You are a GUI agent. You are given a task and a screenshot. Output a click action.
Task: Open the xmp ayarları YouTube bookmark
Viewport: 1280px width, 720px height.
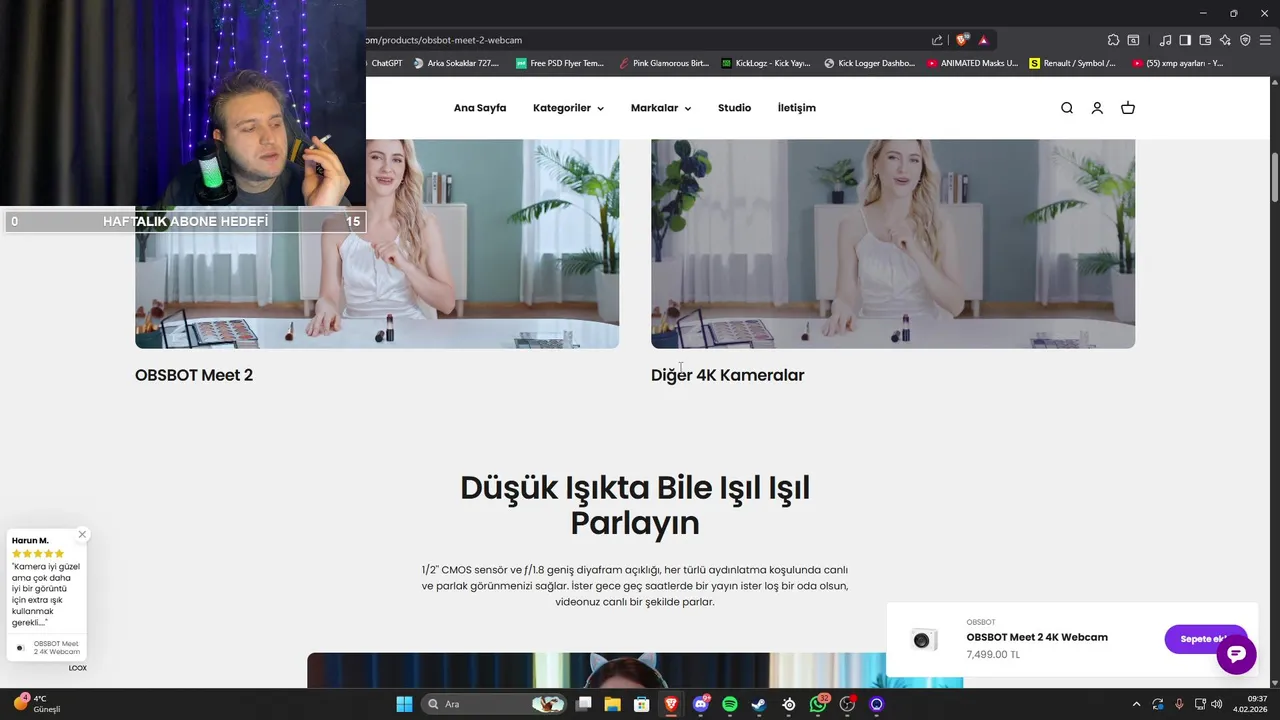pyautogui.click(x=1178, y=63)
